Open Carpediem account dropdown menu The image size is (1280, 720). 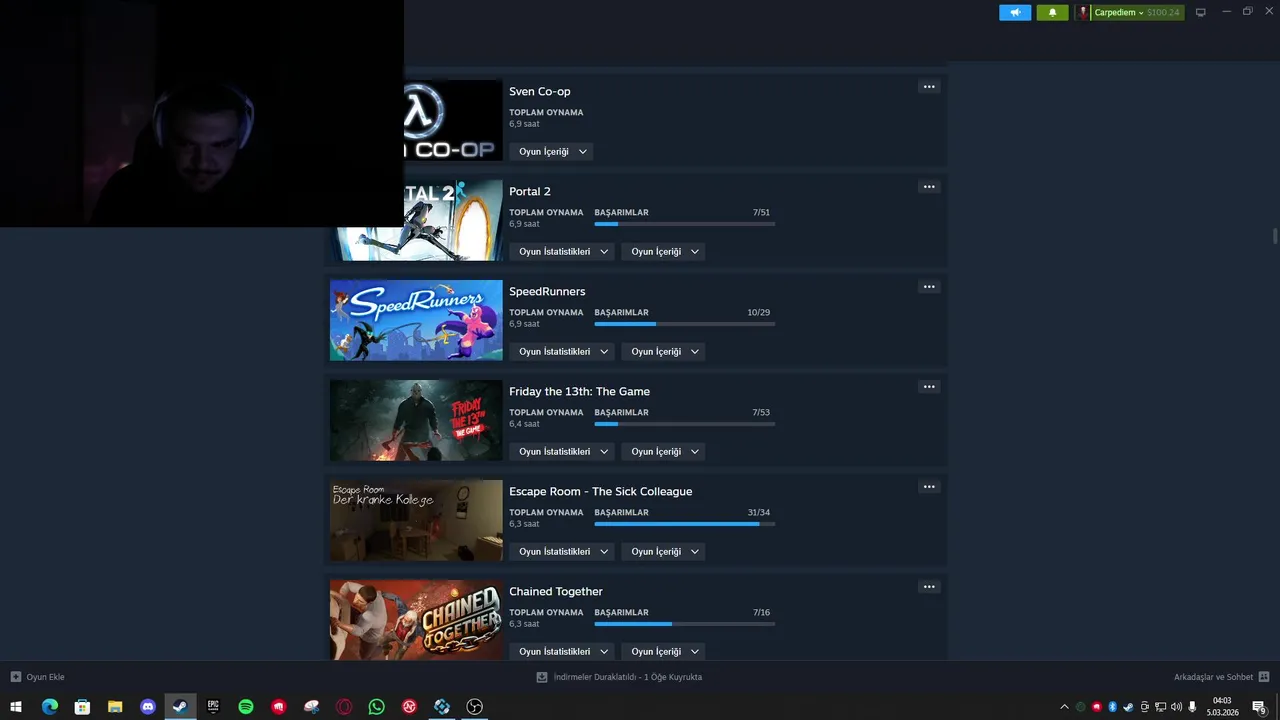point(1137,13)
